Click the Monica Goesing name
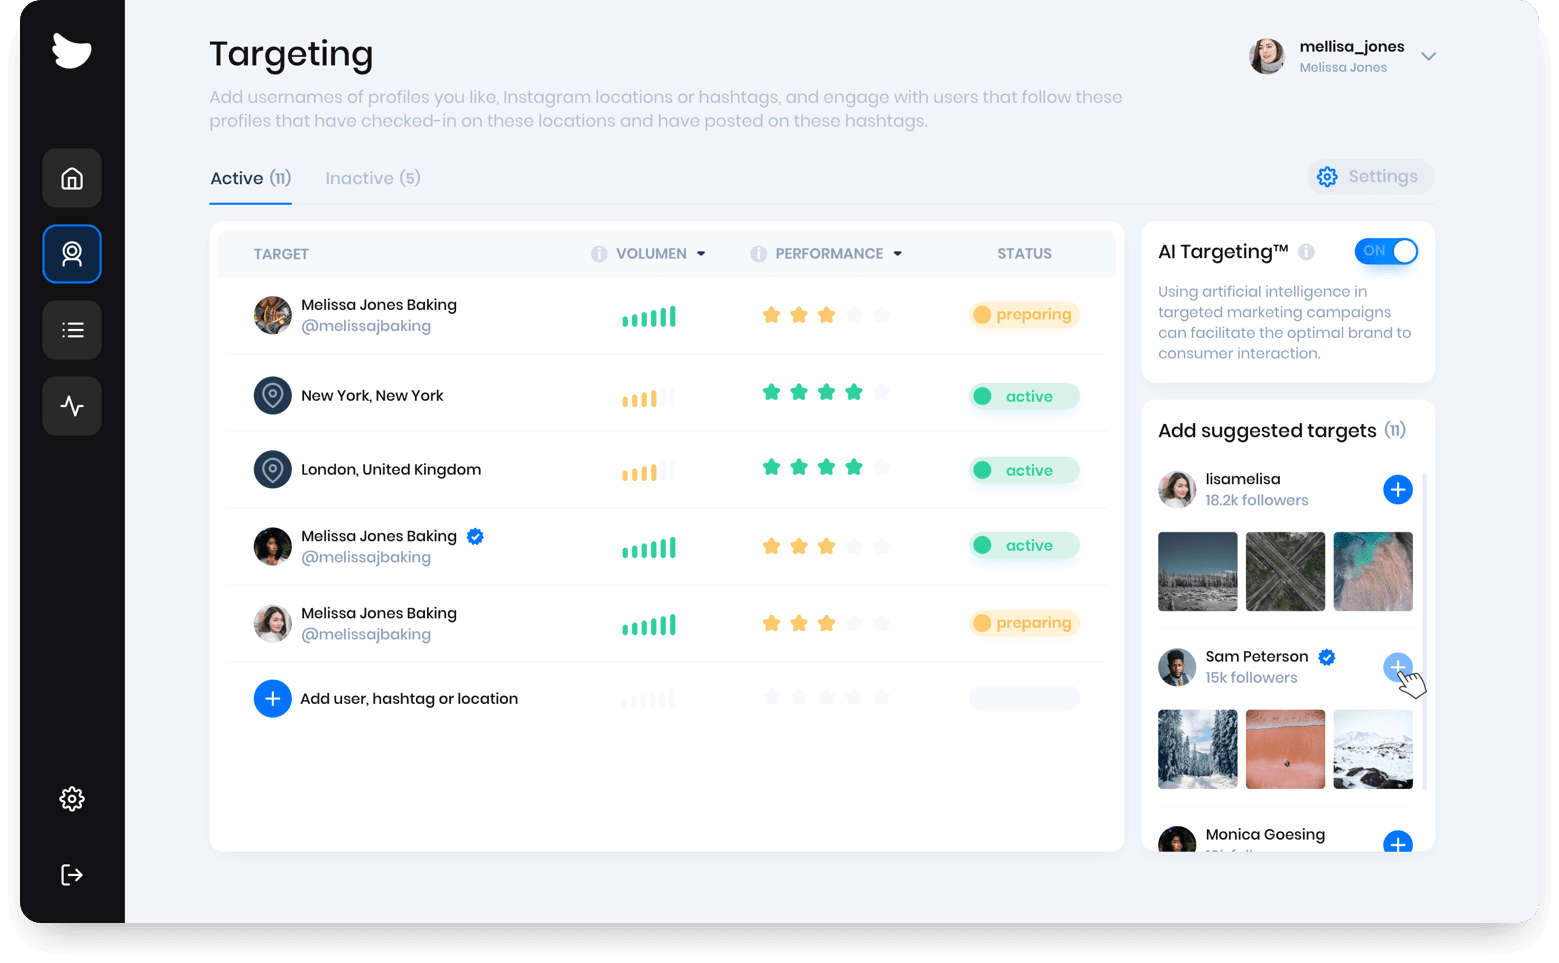The image size is (1559, 963). [1265, 834]
